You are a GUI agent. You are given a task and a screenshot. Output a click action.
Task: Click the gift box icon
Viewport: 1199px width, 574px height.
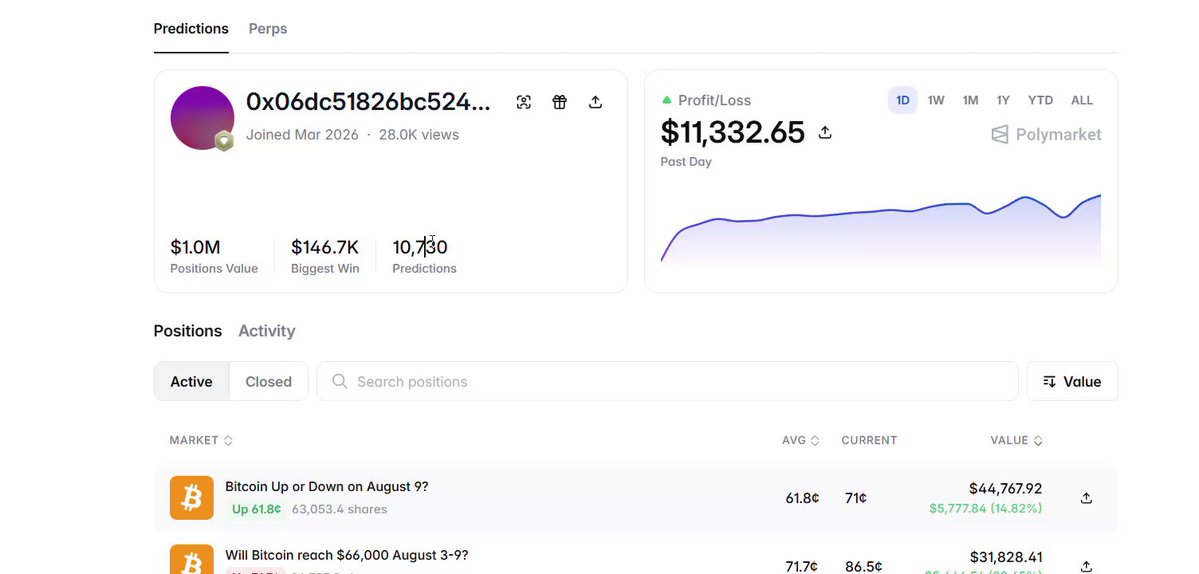560,102
